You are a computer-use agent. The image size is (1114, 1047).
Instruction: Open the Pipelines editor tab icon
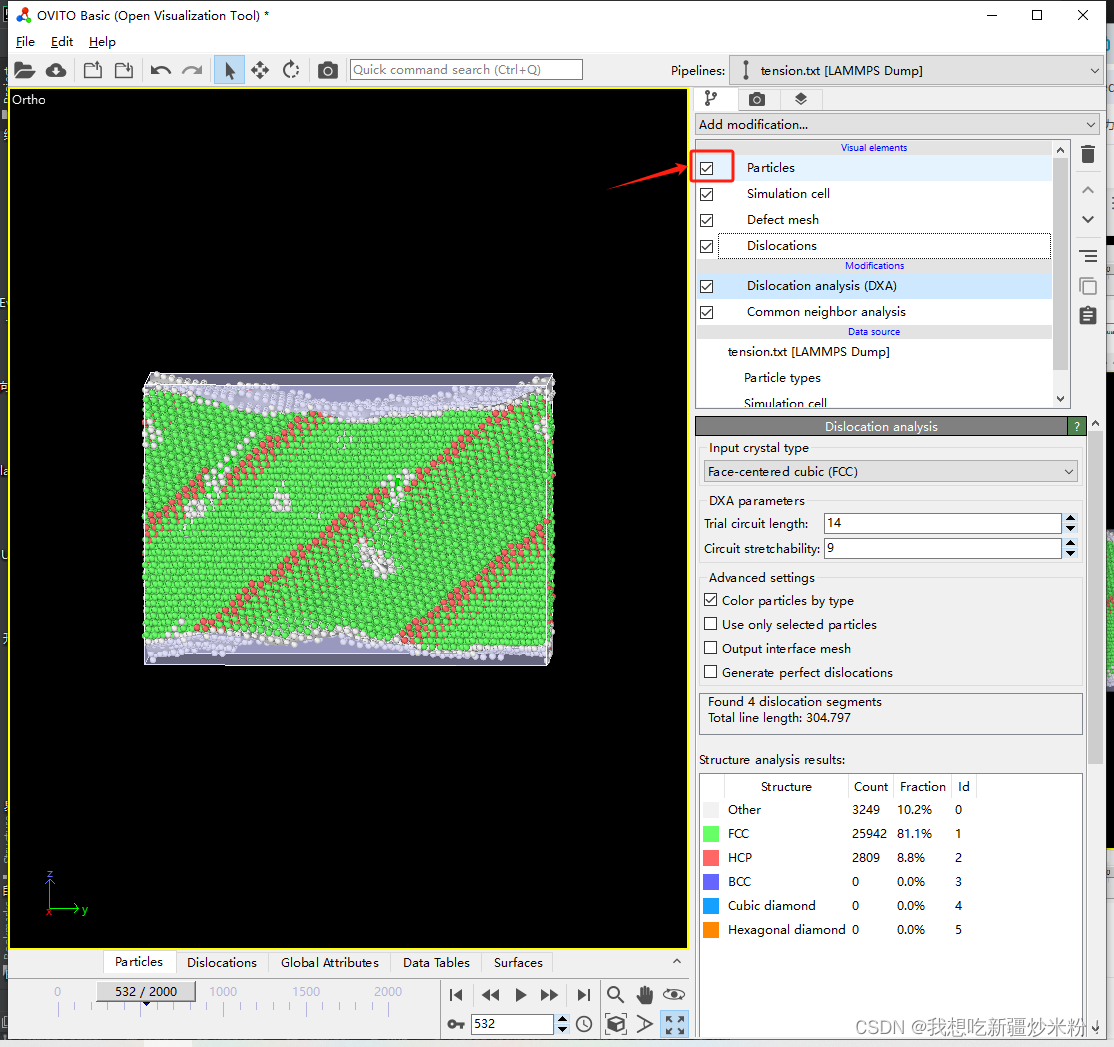pos(711,98)
